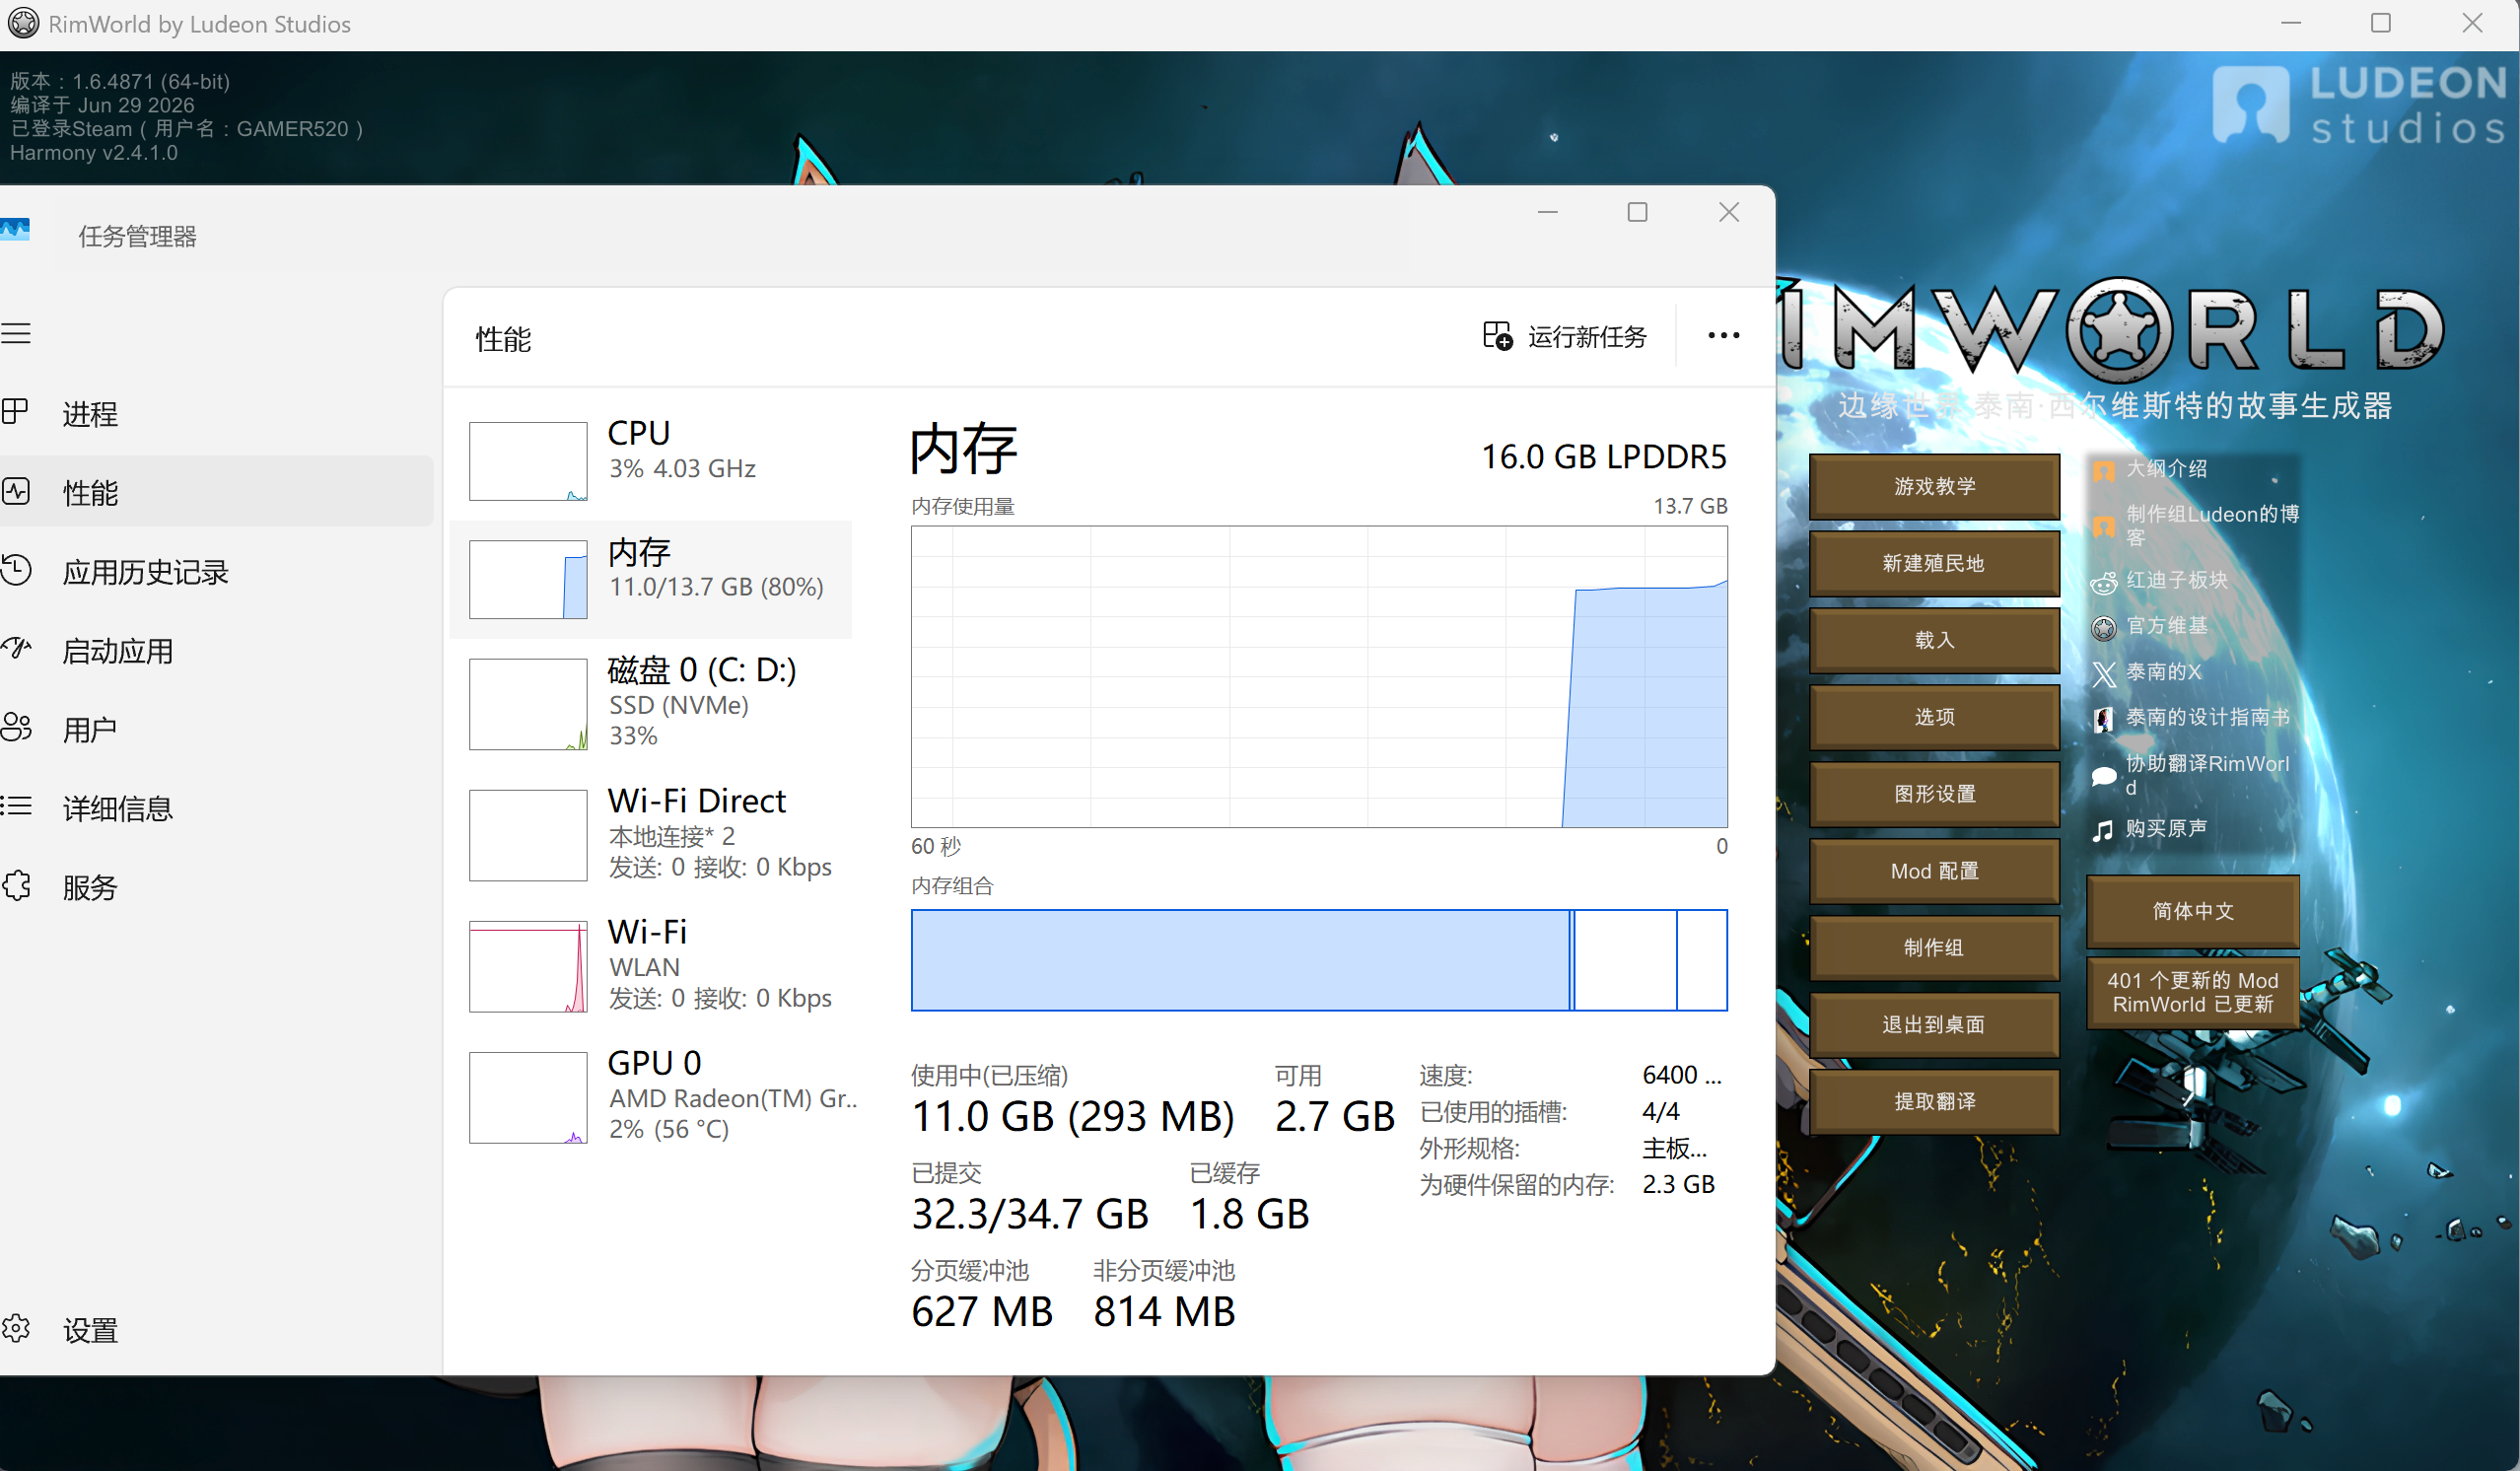The width and height of the screenshot is (2520, 1471).
Task: Click the book icon beside 泰南的设计指南书
Action: pos(2104,719)
